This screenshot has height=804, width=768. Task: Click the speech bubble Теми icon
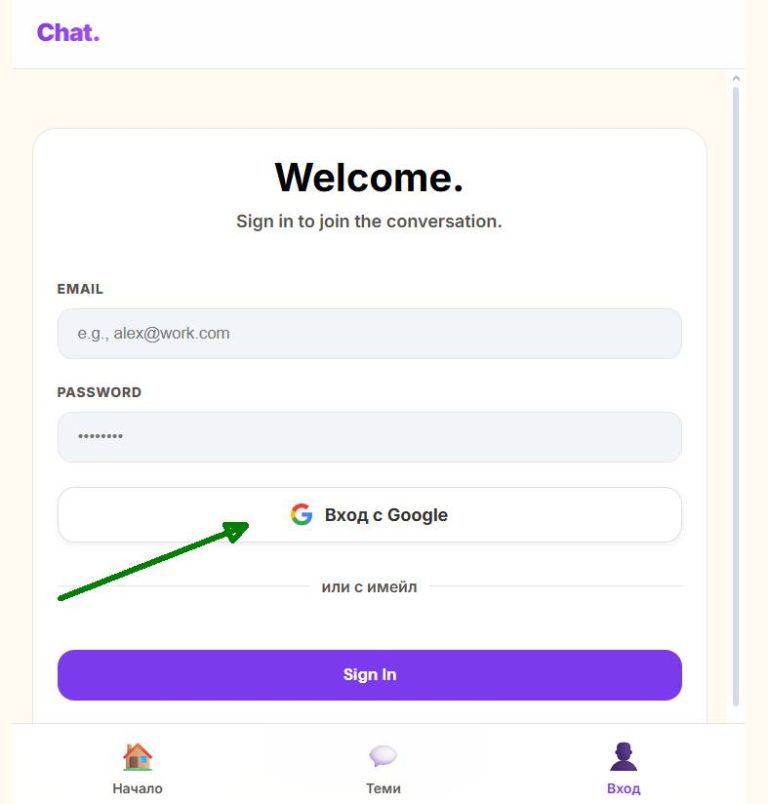(383, 756)
